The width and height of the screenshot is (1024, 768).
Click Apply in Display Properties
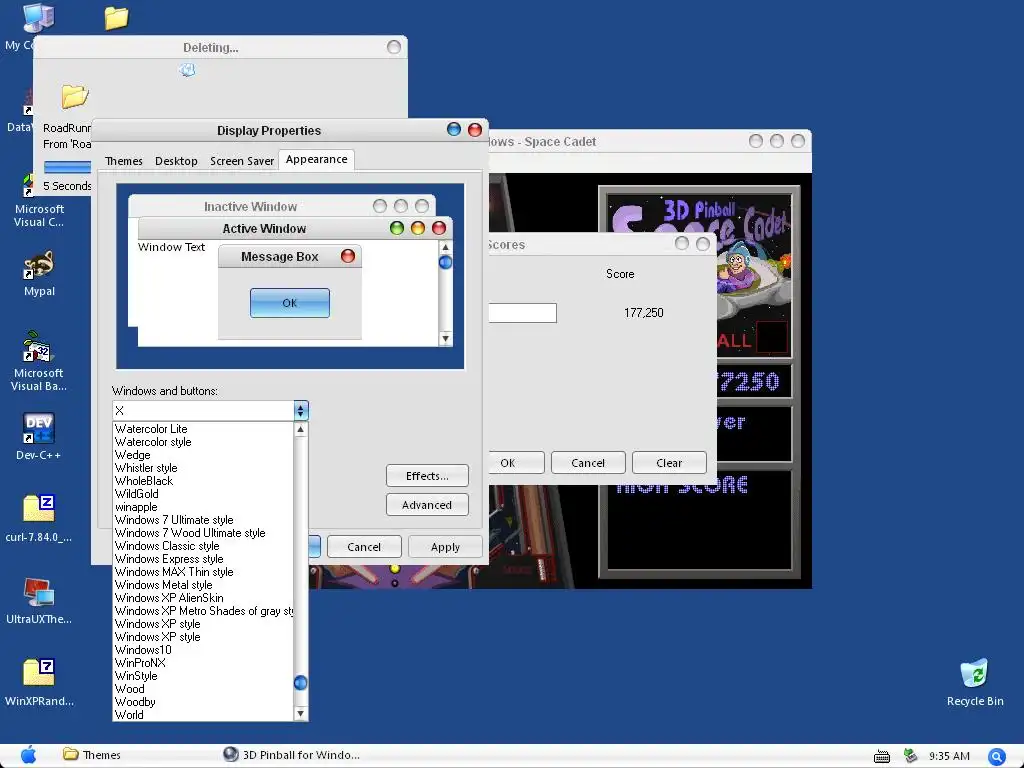coord(445,547)
